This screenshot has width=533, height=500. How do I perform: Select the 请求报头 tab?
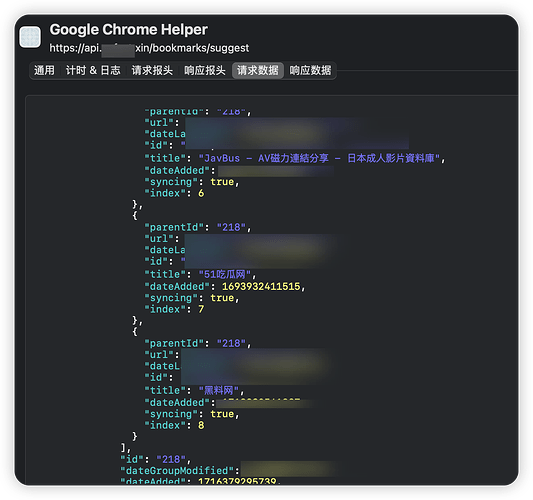point(152,70)
